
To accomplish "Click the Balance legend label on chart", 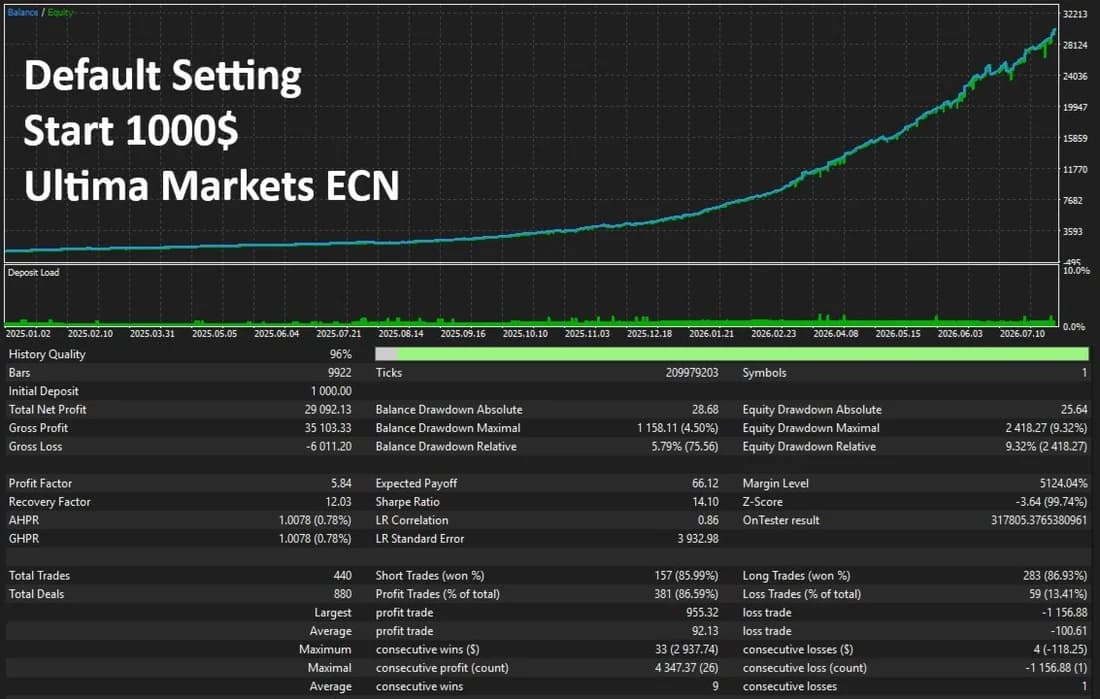I will [x=22, y=13].
